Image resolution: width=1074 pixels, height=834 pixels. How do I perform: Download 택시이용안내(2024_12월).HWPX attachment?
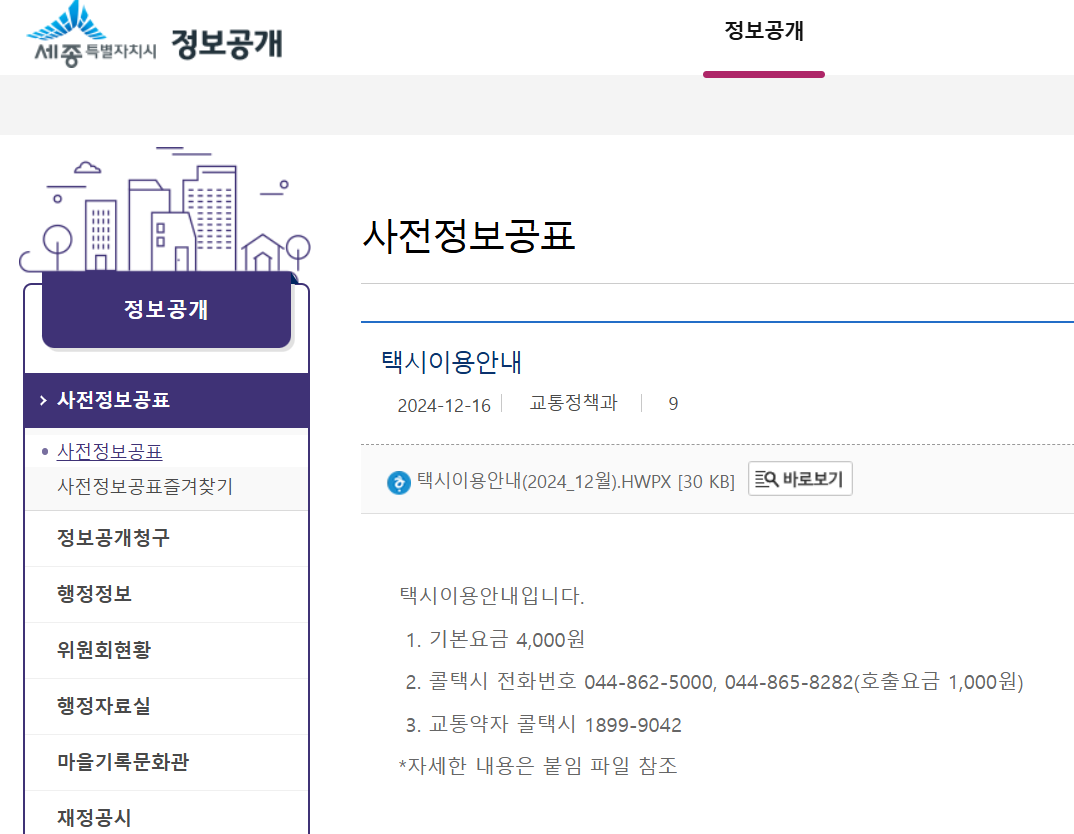[575, 481]
